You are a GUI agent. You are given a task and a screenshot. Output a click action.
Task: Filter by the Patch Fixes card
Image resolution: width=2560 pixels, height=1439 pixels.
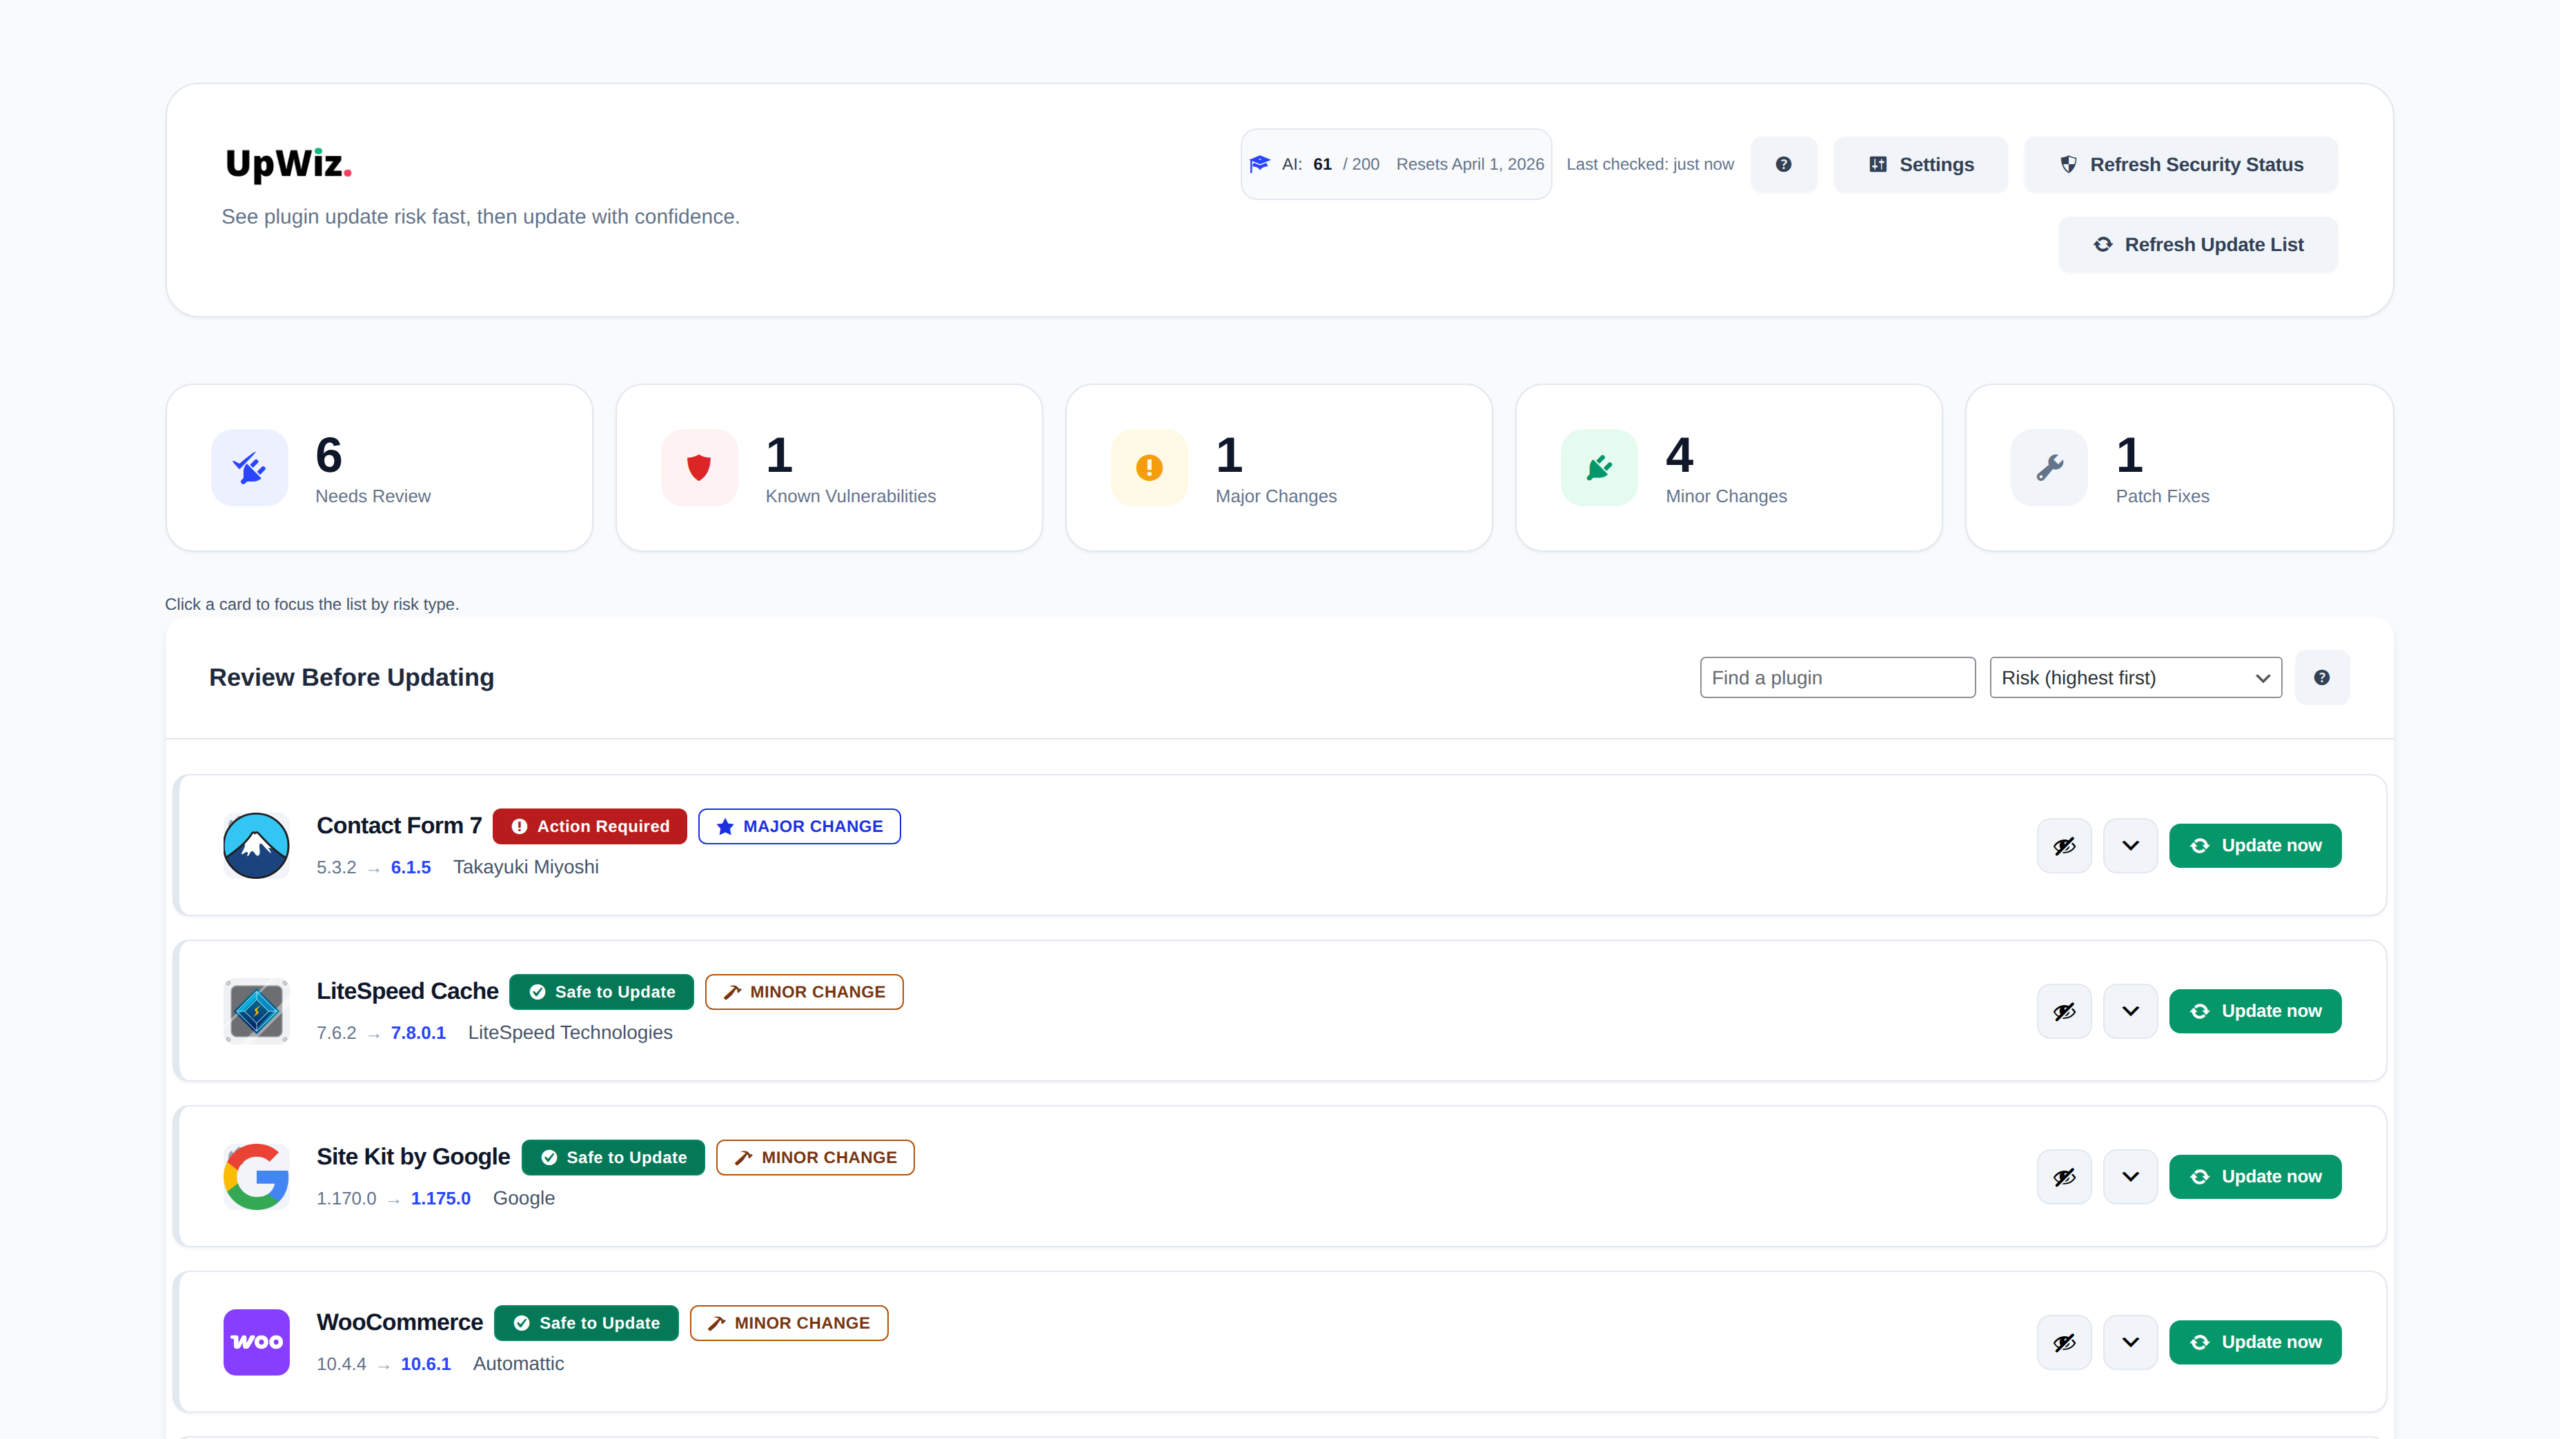(x=2179, y=467)
